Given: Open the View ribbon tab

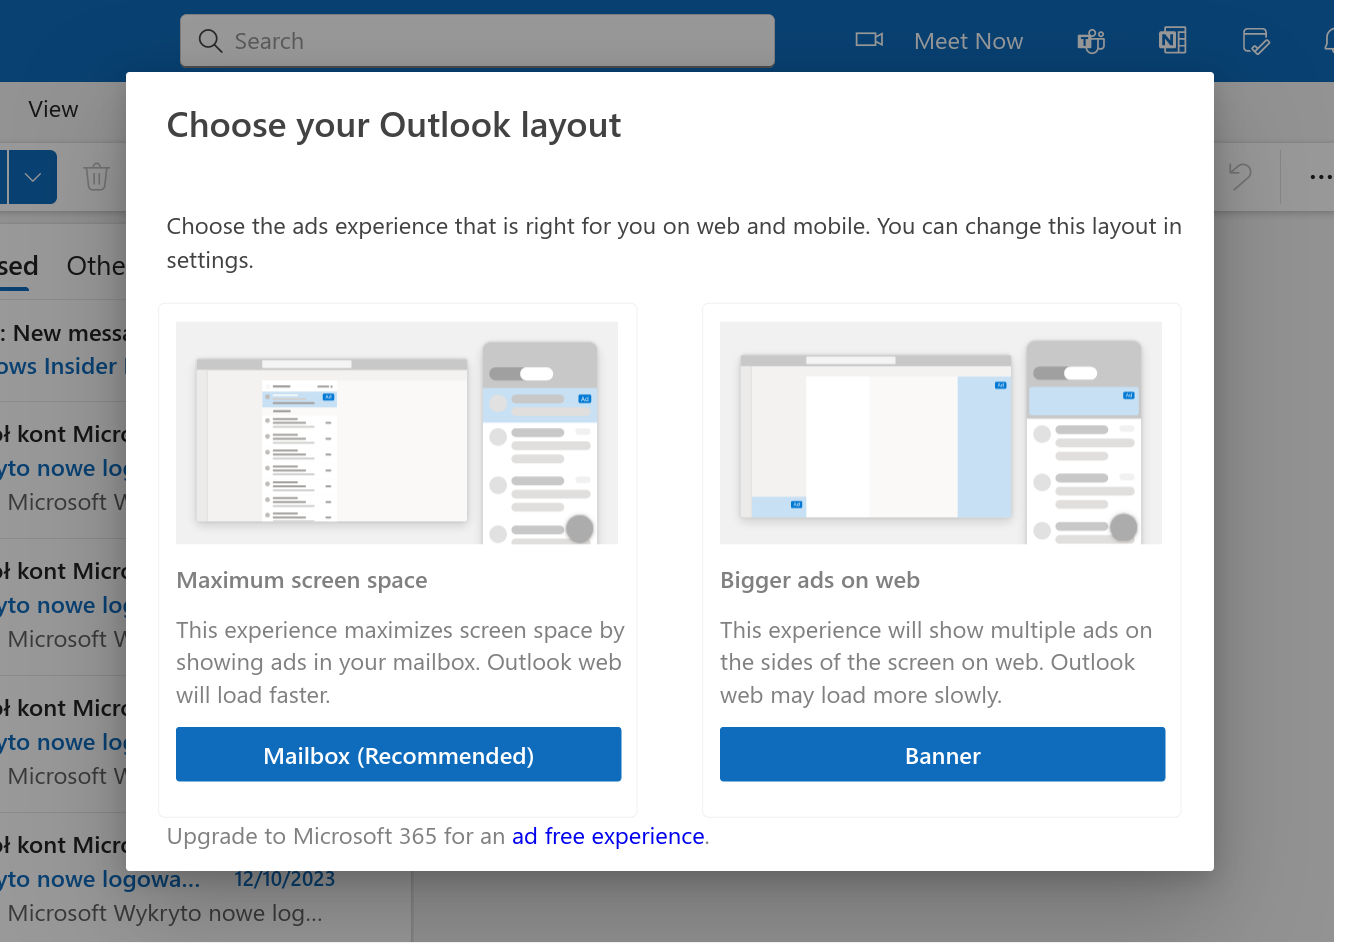Looking at the screenshot, I should click(53, 109).
